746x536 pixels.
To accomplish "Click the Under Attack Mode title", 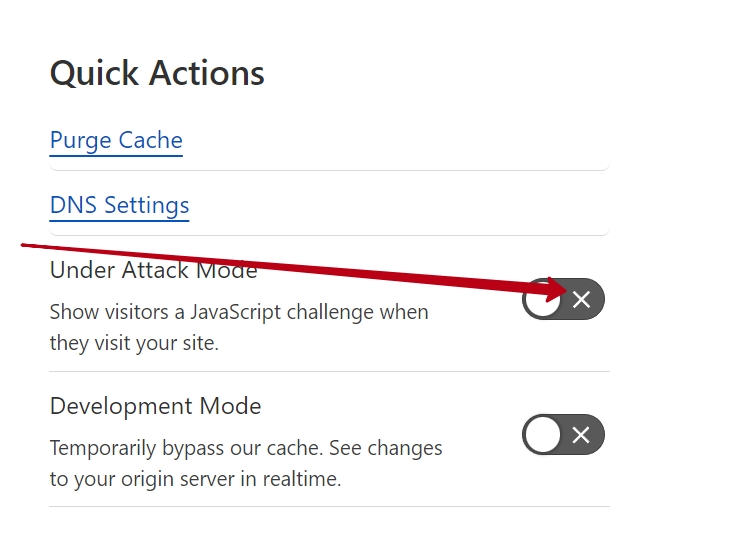I will [154, 270].
